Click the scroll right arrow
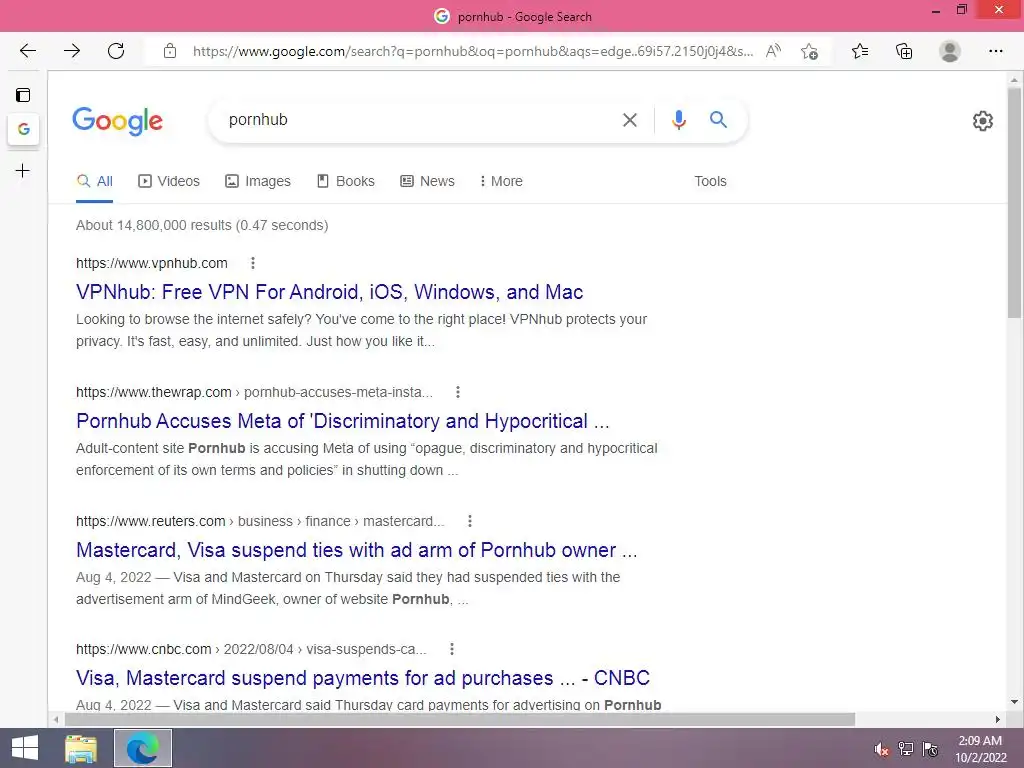This screenshot has height=768, width=1024. tap(998, 719)
